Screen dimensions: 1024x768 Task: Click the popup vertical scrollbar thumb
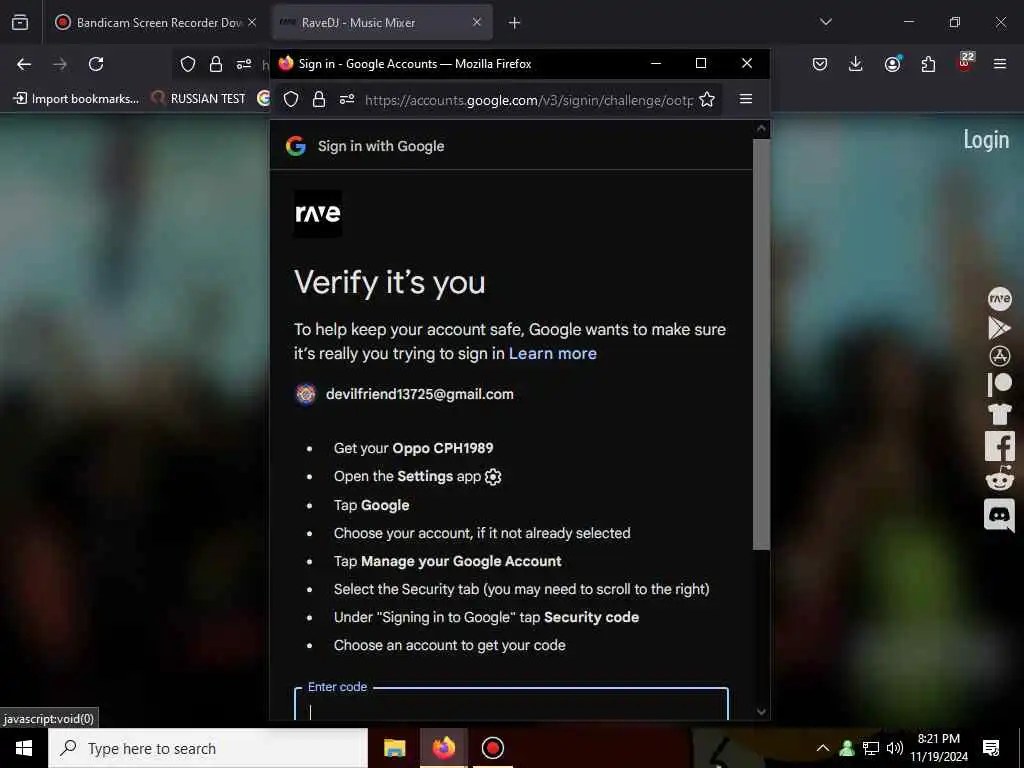tap(761, 344)
